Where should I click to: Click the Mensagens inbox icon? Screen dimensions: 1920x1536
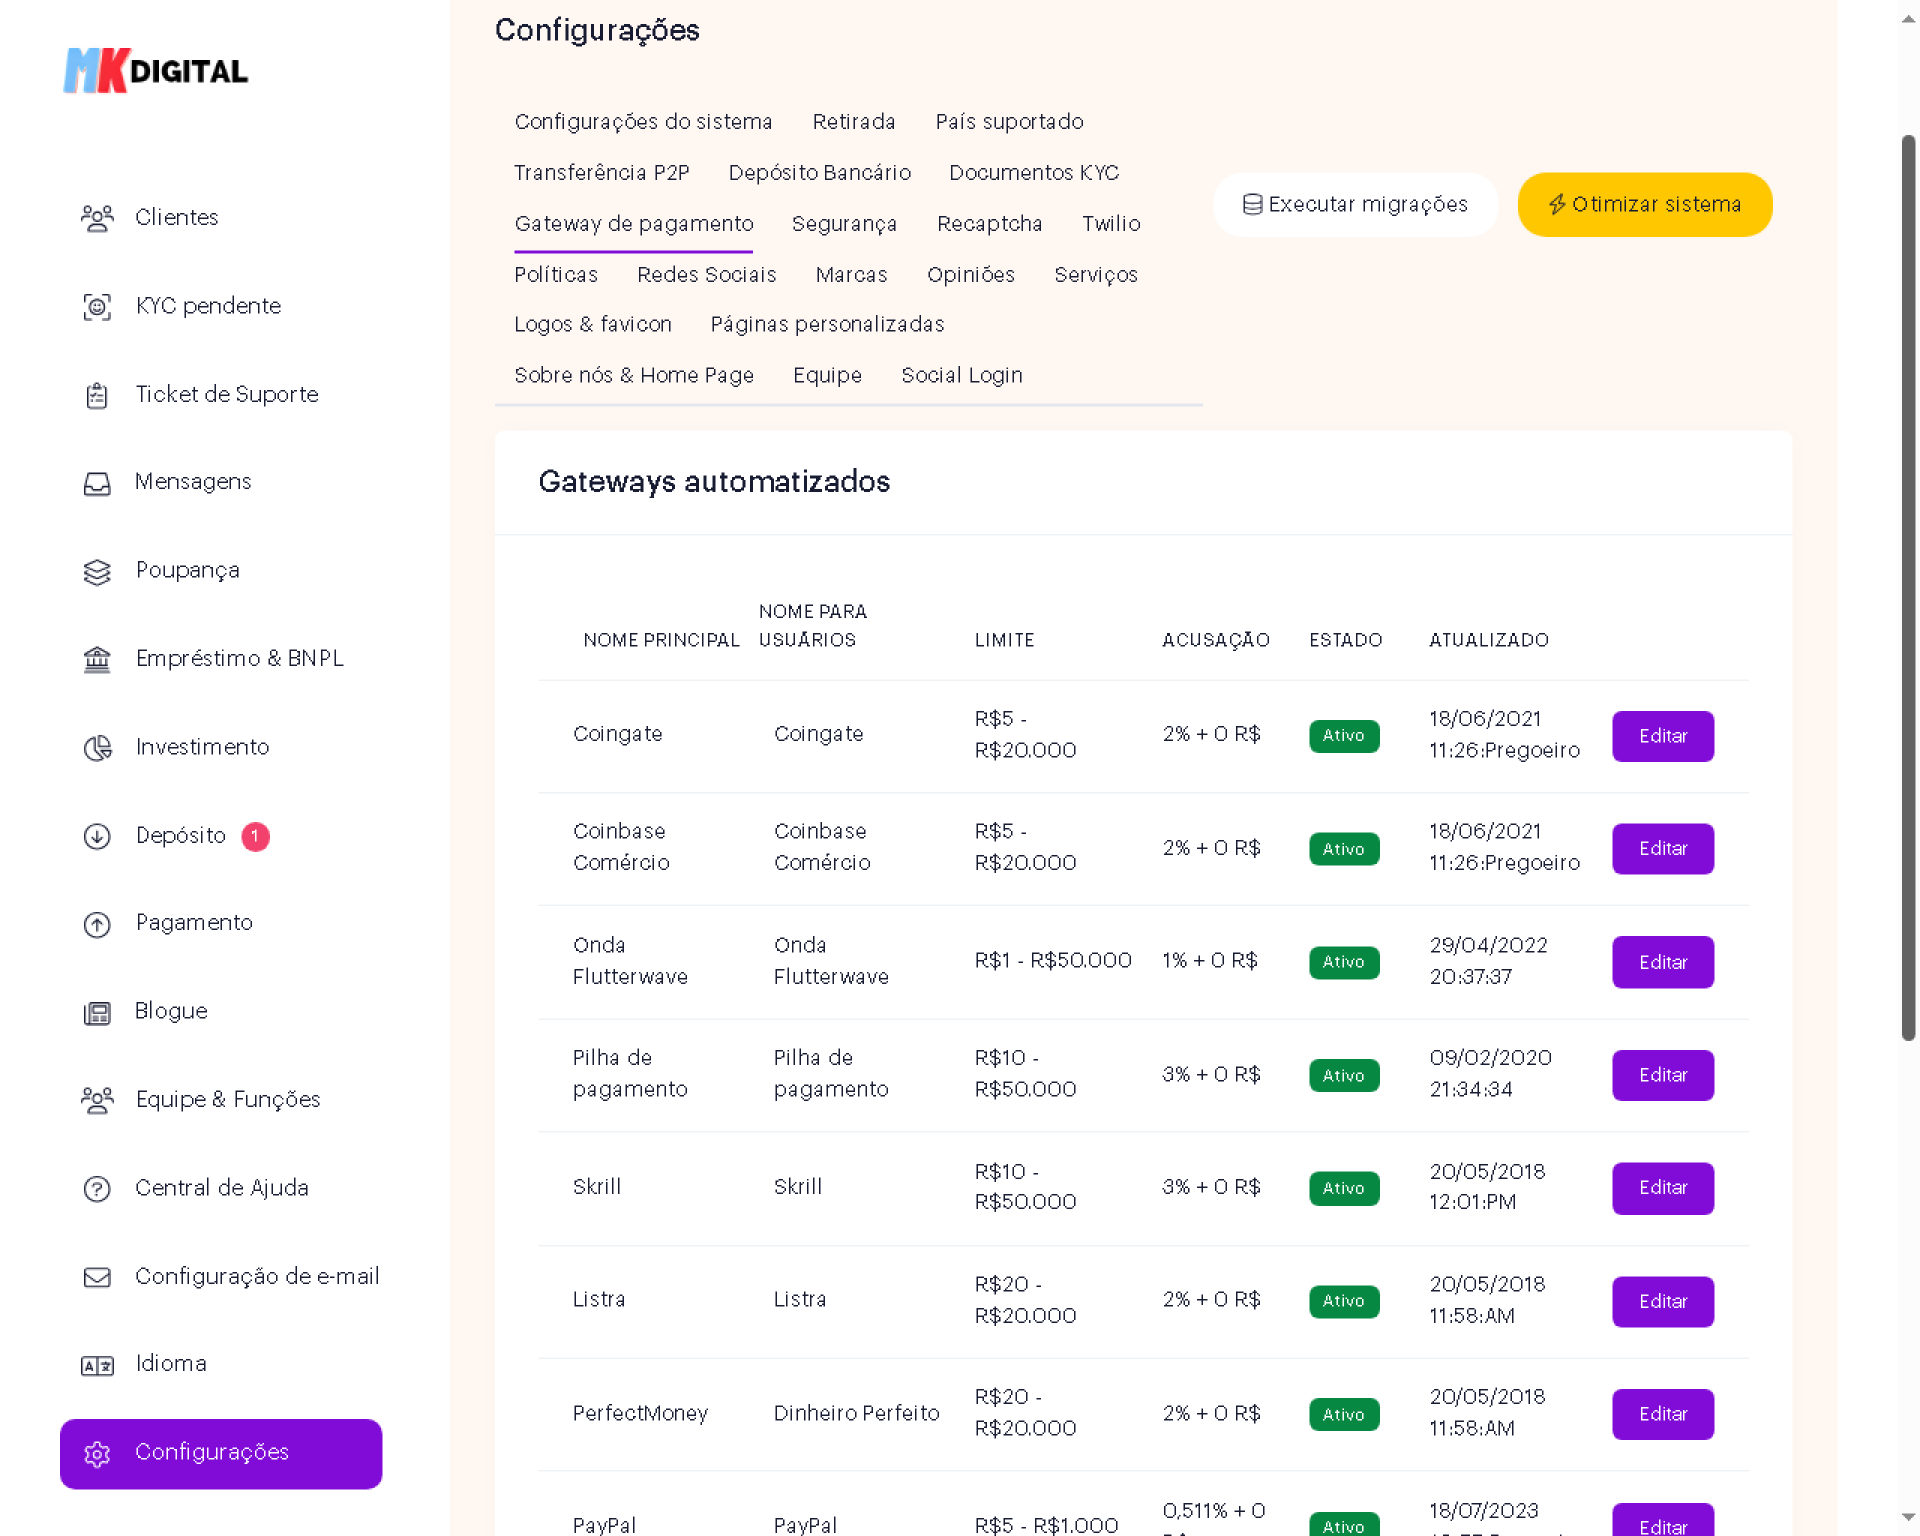tap(97, 483)
